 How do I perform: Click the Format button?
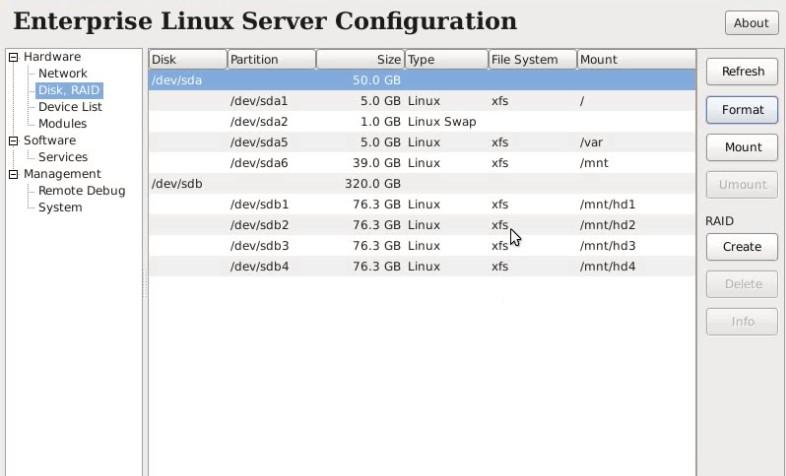(742, 110)
